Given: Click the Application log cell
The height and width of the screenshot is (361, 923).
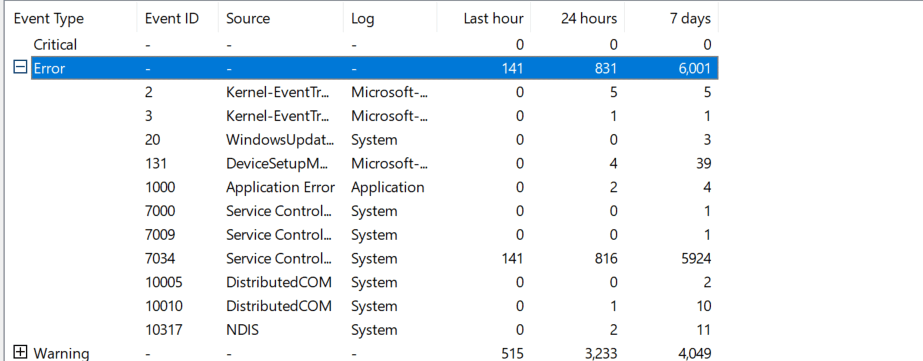Looking at the screenshot, I should coord(388,187).
